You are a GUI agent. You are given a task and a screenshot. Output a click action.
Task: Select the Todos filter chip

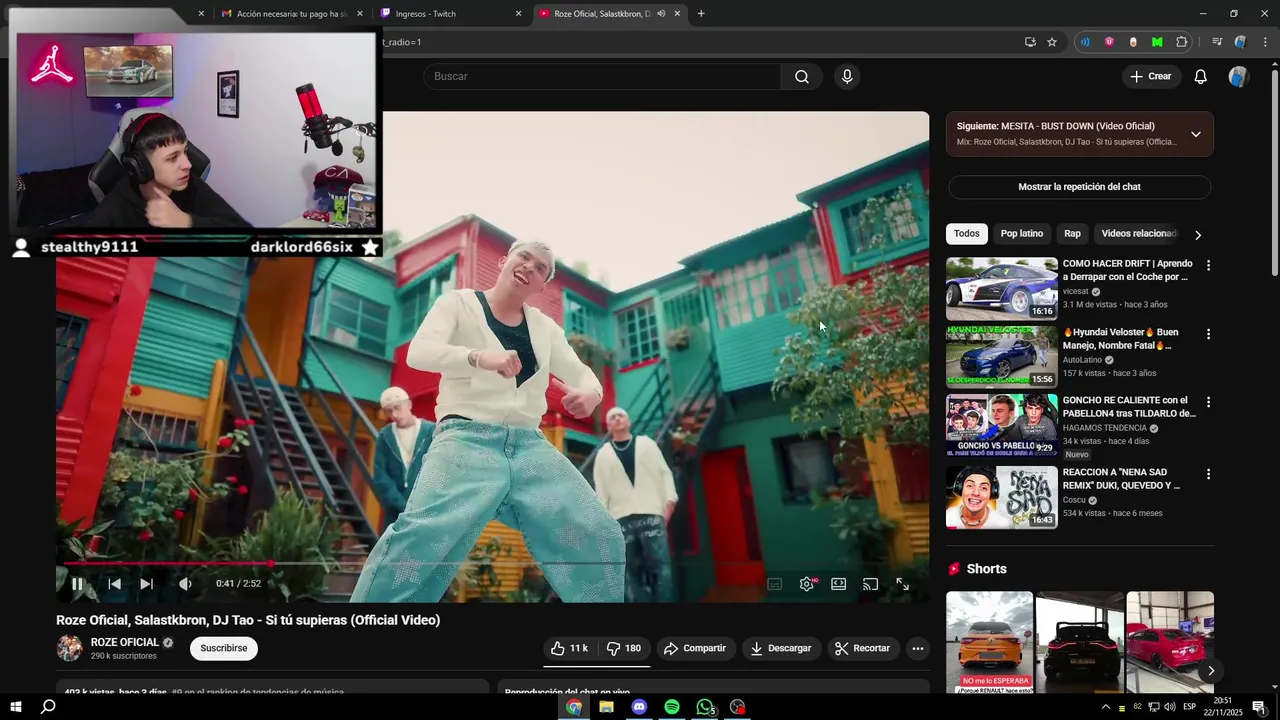tap(967, 233)
